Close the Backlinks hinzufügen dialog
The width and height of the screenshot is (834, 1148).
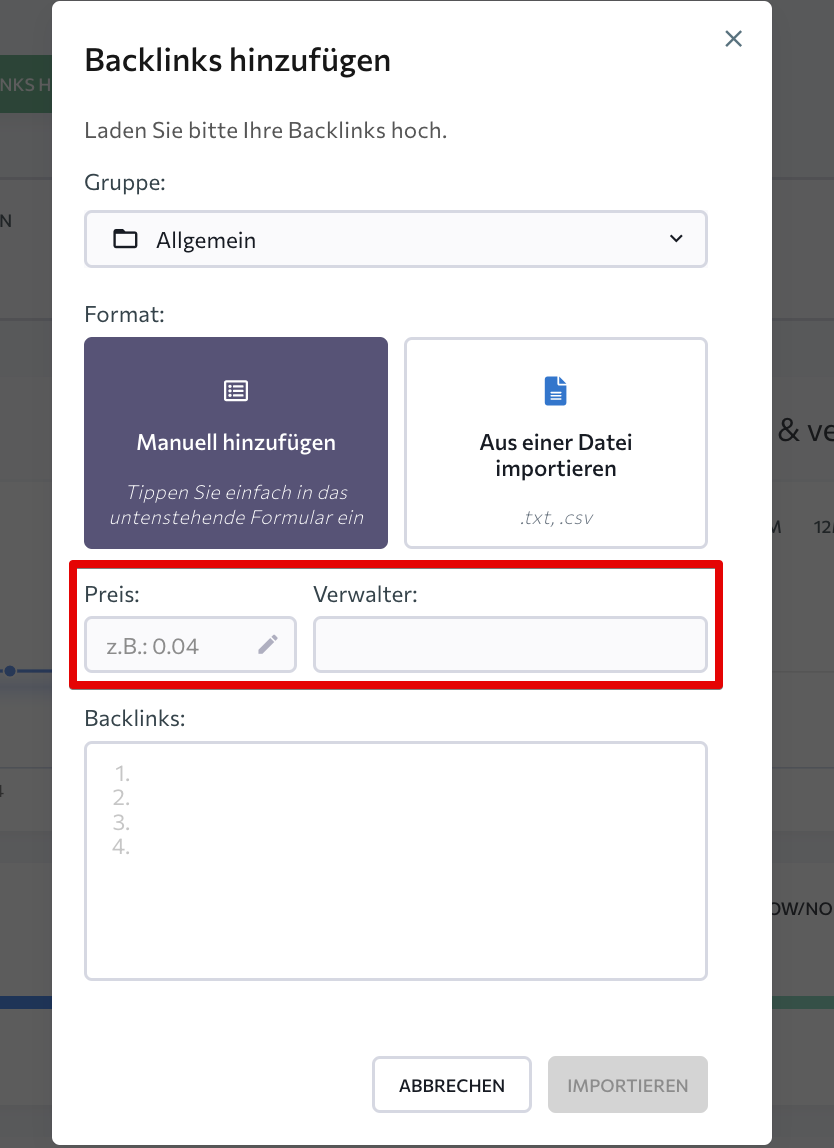click(x=733, y=39)
